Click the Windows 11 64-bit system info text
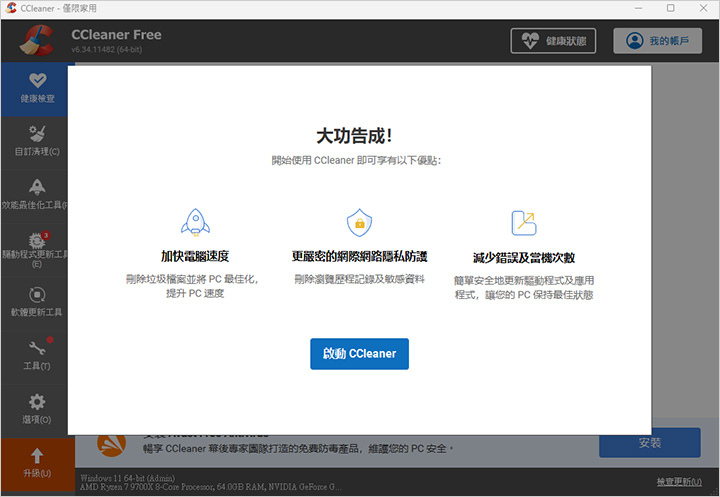 128,478
